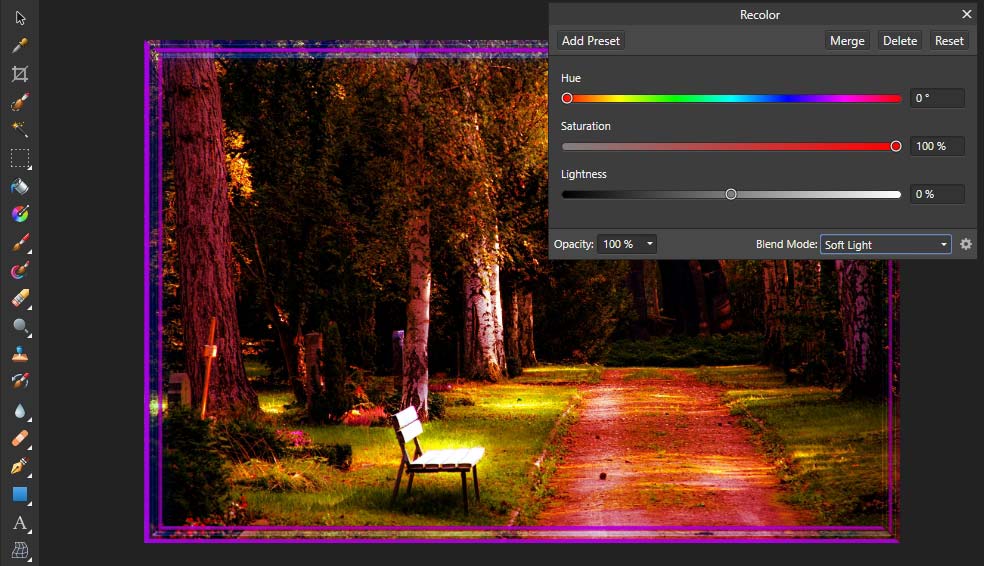Viewport: 984px width, 566px height.
Task: Reset the Recolor adjustment
Action: pyautogui.click(x=949, y=41)
